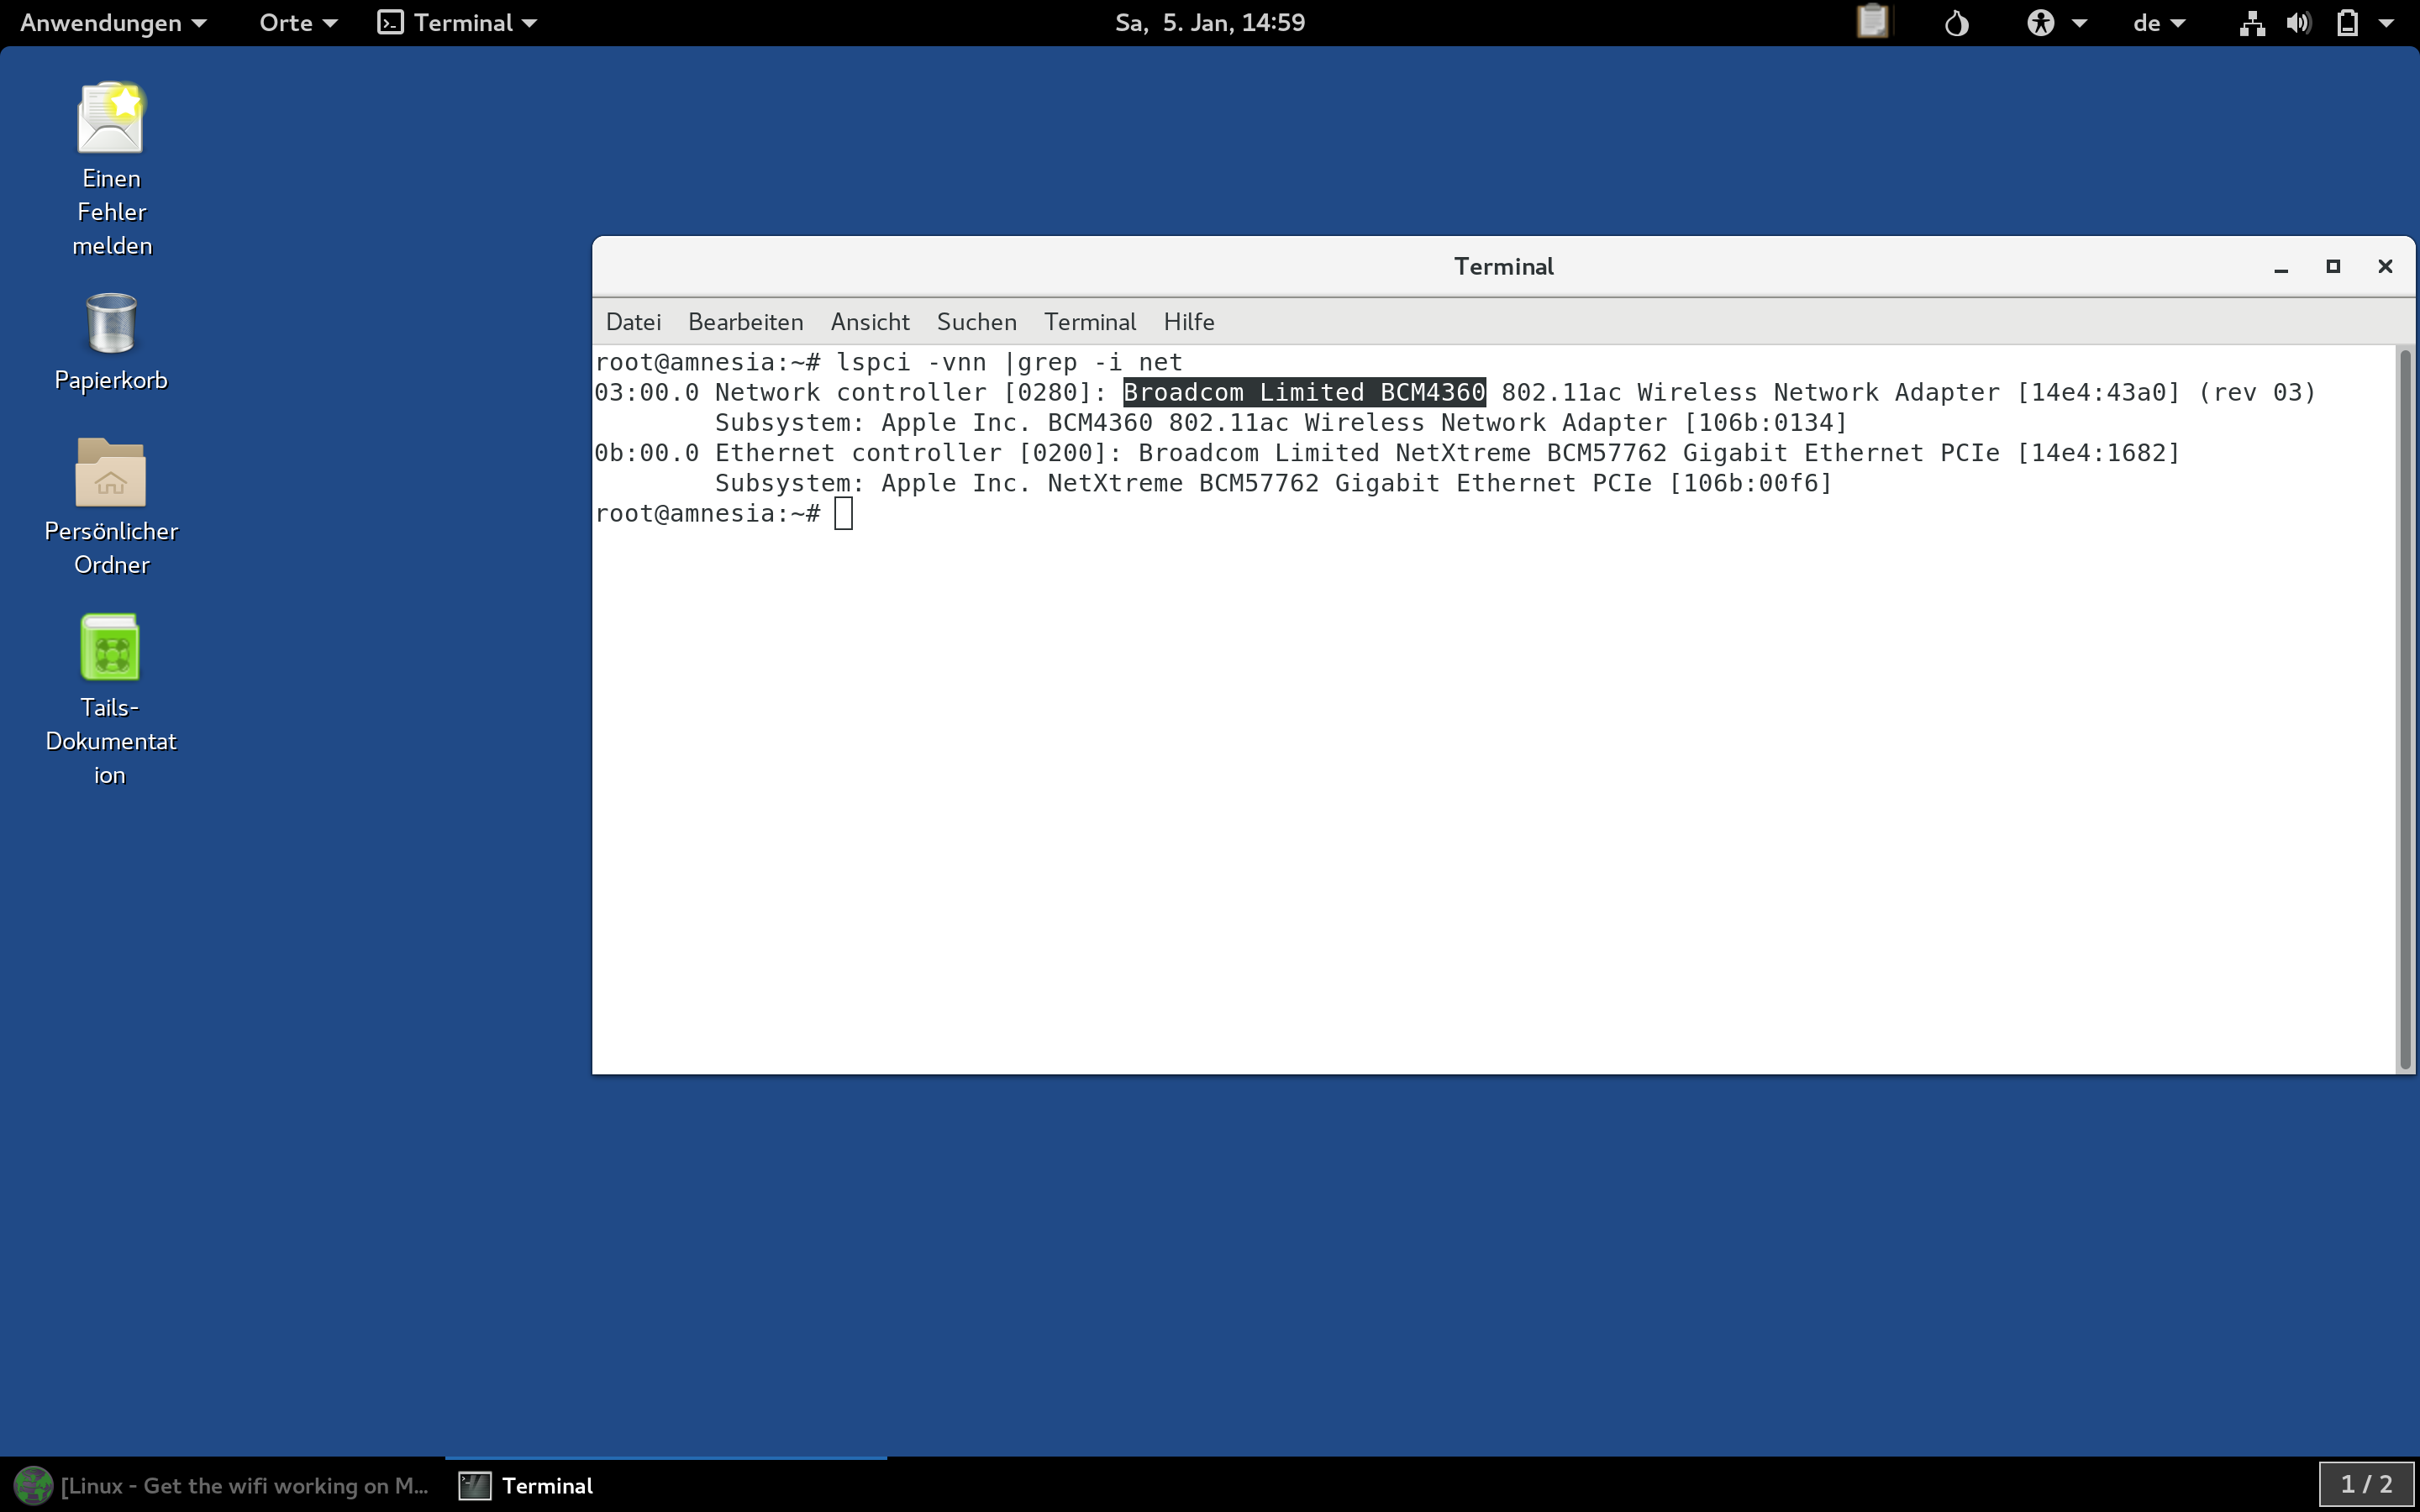Click '[14e4:43a0]' device ID text
Screen dimensions: 2420x1512
pyautogui.click(x=2098, y=392)
